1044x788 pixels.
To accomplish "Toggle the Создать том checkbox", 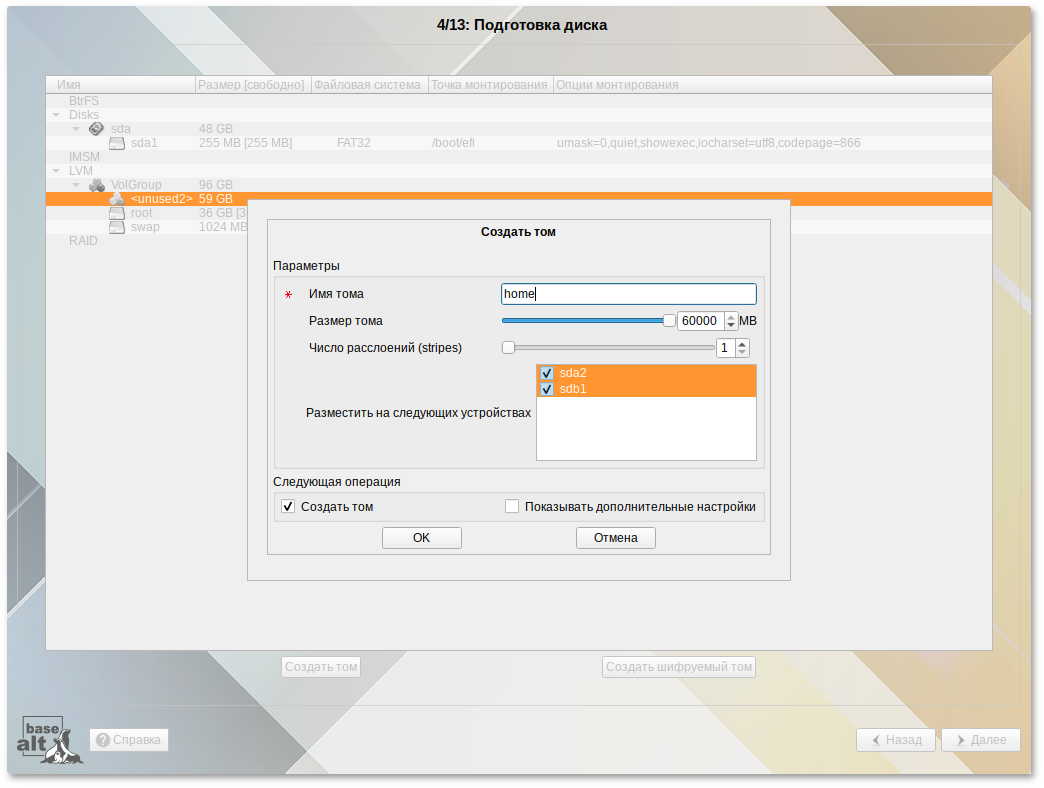I will (289, 507).
